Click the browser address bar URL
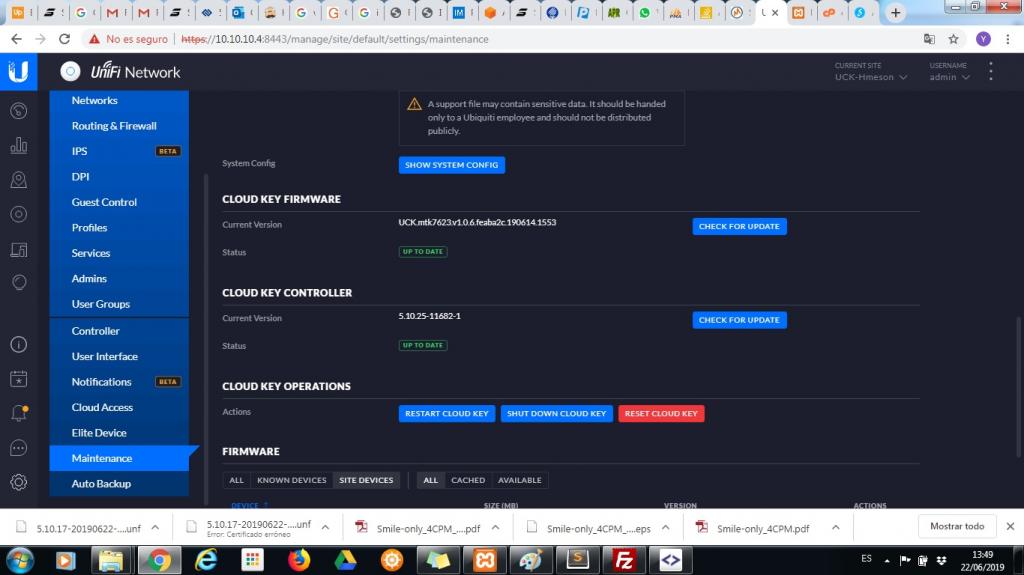The height and width of the screenshot is (575, 1024). (334, 39)
